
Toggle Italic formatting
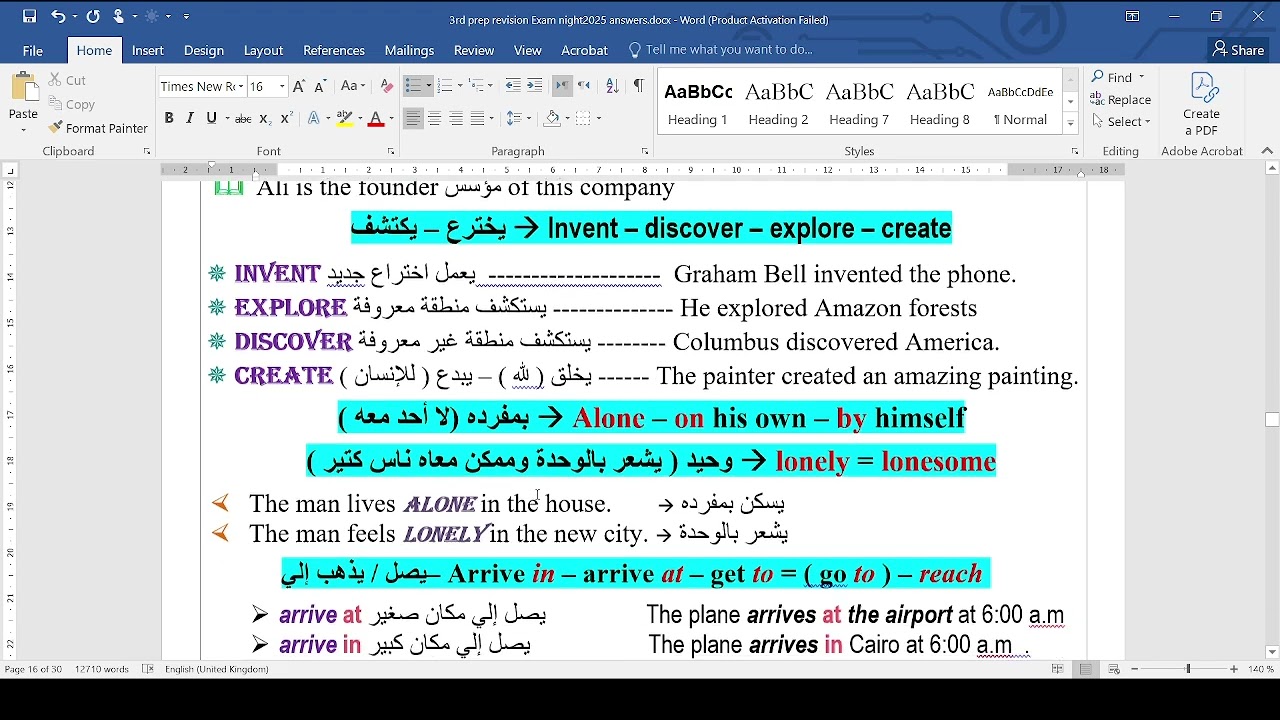coord(190,118)
